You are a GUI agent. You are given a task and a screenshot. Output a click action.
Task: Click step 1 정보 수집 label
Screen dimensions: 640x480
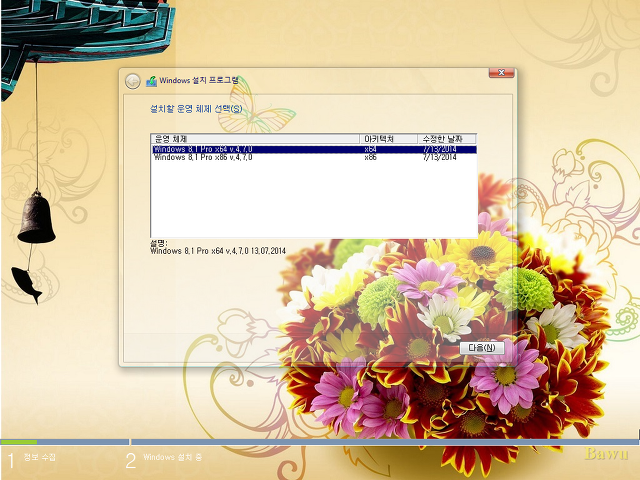pos(40,457)
